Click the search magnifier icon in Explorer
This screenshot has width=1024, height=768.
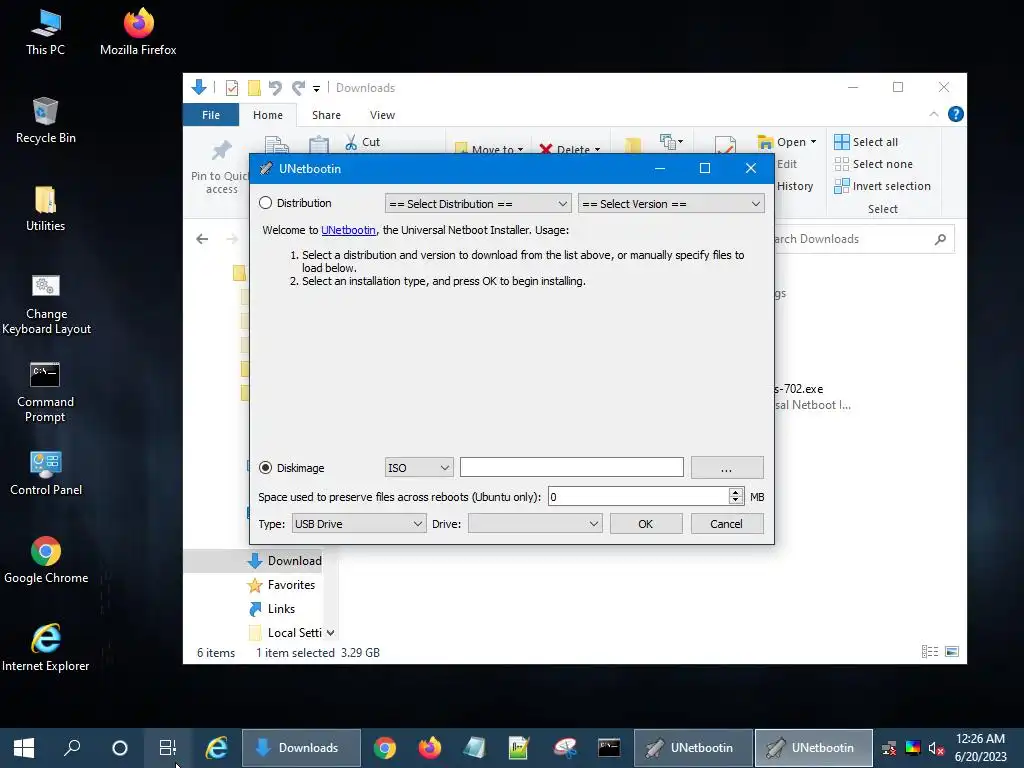[x=940, y=239]
